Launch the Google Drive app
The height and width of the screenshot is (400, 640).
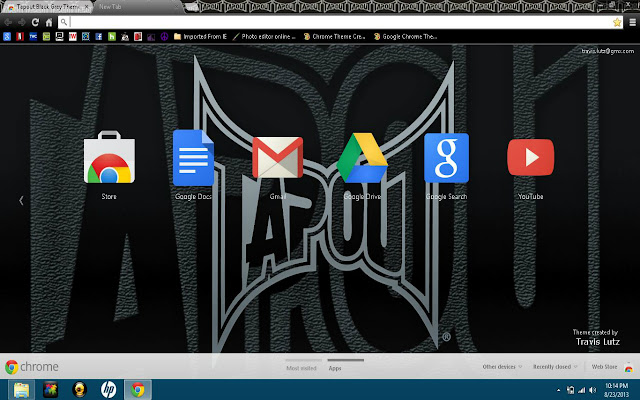point(362,158)
